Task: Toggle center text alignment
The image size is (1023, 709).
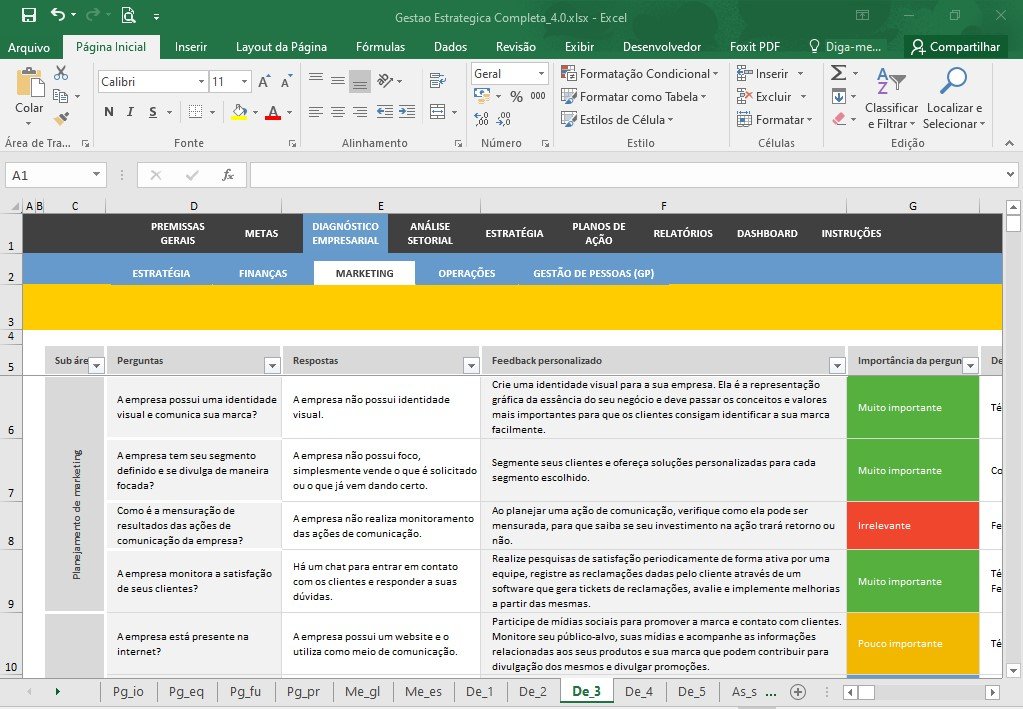Action: coord(338,112)
